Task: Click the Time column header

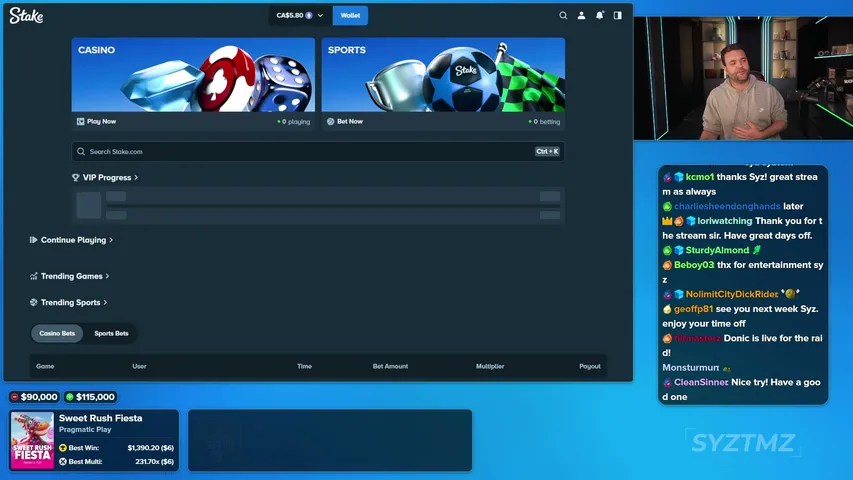Action: [x=305, y=366]
